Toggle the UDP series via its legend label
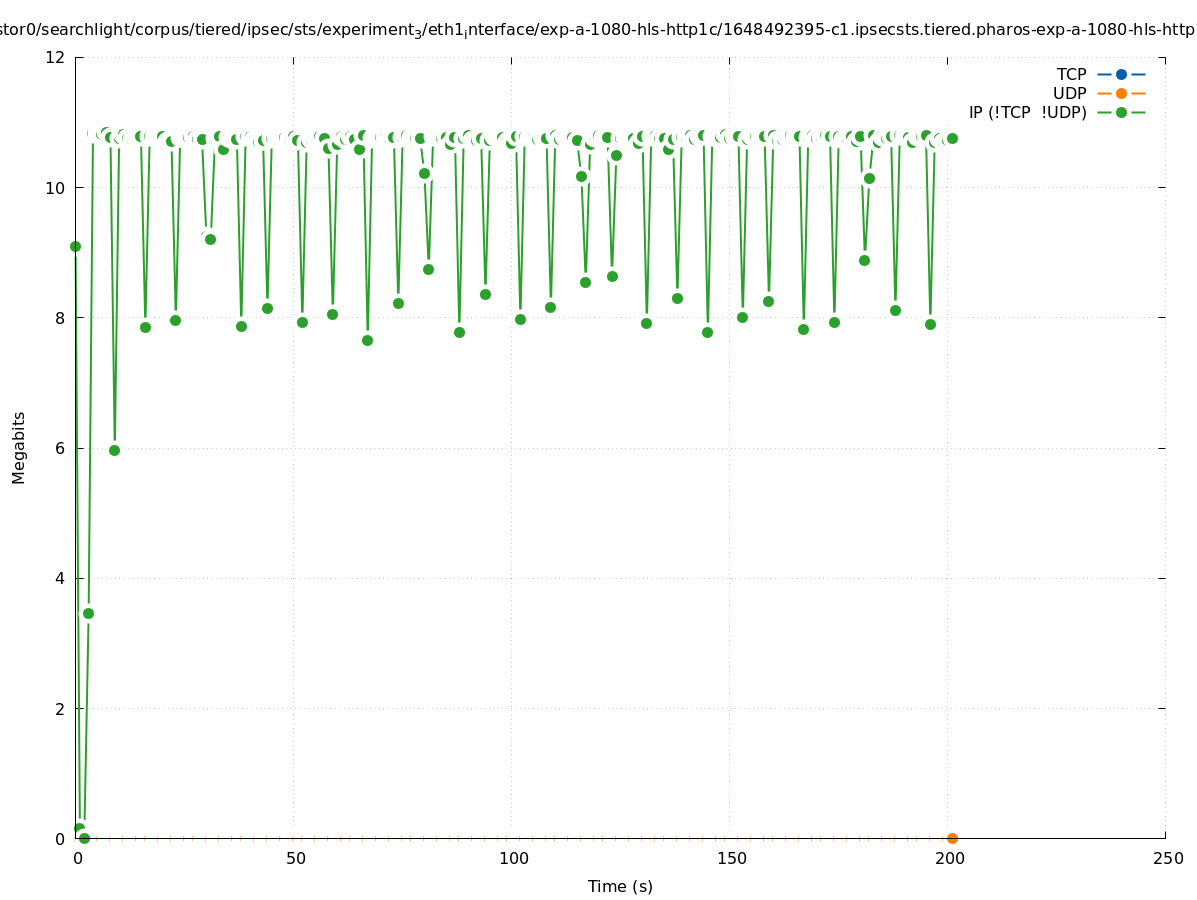1197x900 pixels. tap(1069, 93)
